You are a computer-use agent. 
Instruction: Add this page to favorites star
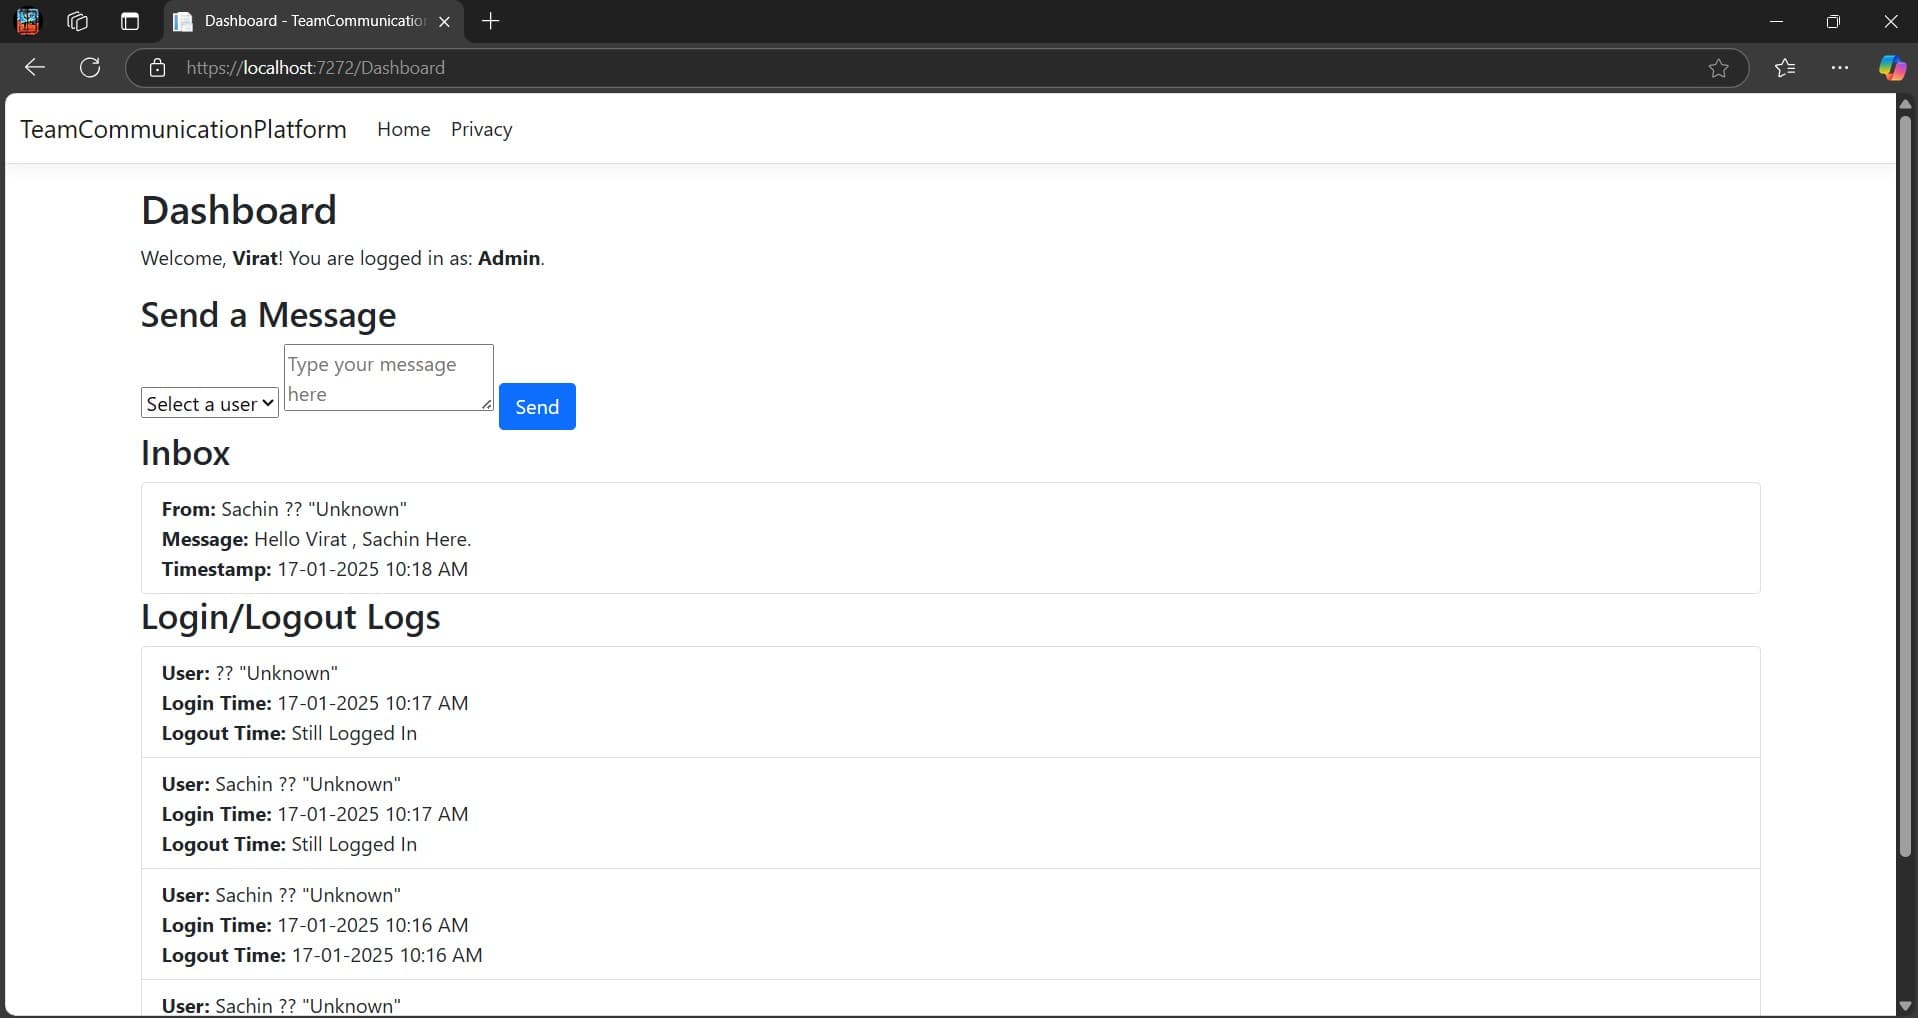point(1718,68)
